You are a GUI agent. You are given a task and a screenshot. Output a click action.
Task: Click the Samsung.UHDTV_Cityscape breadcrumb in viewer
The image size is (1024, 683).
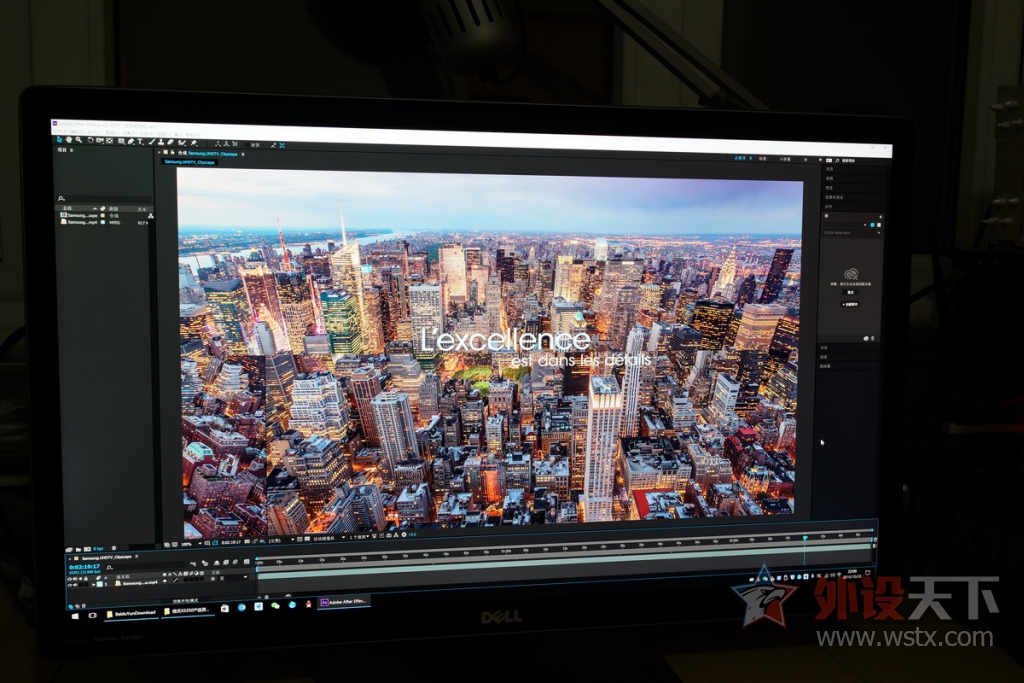click(189, 162)
